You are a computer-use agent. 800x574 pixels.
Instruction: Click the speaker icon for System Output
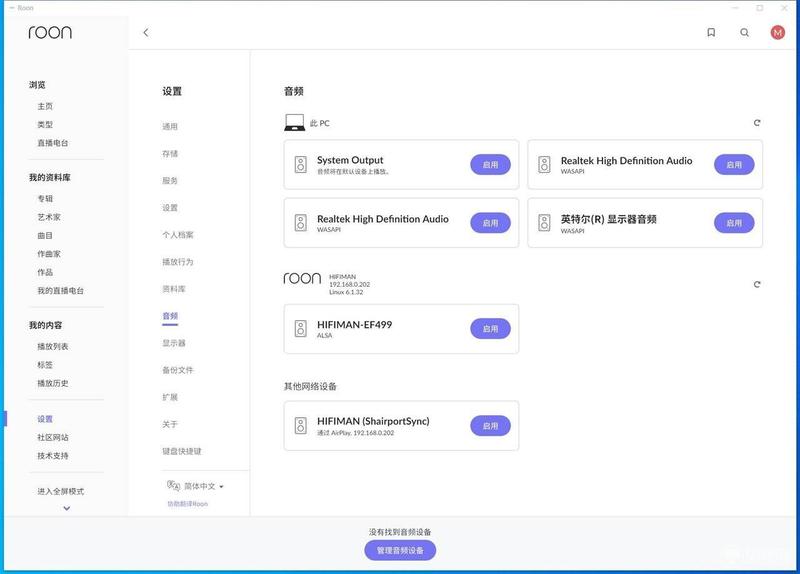tap(301, 164)
